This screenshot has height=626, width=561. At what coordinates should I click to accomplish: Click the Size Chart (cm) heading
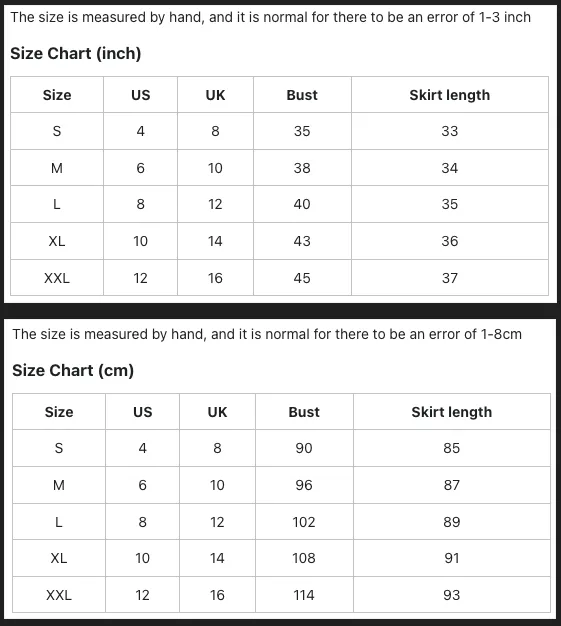click(x=73, y=370)
